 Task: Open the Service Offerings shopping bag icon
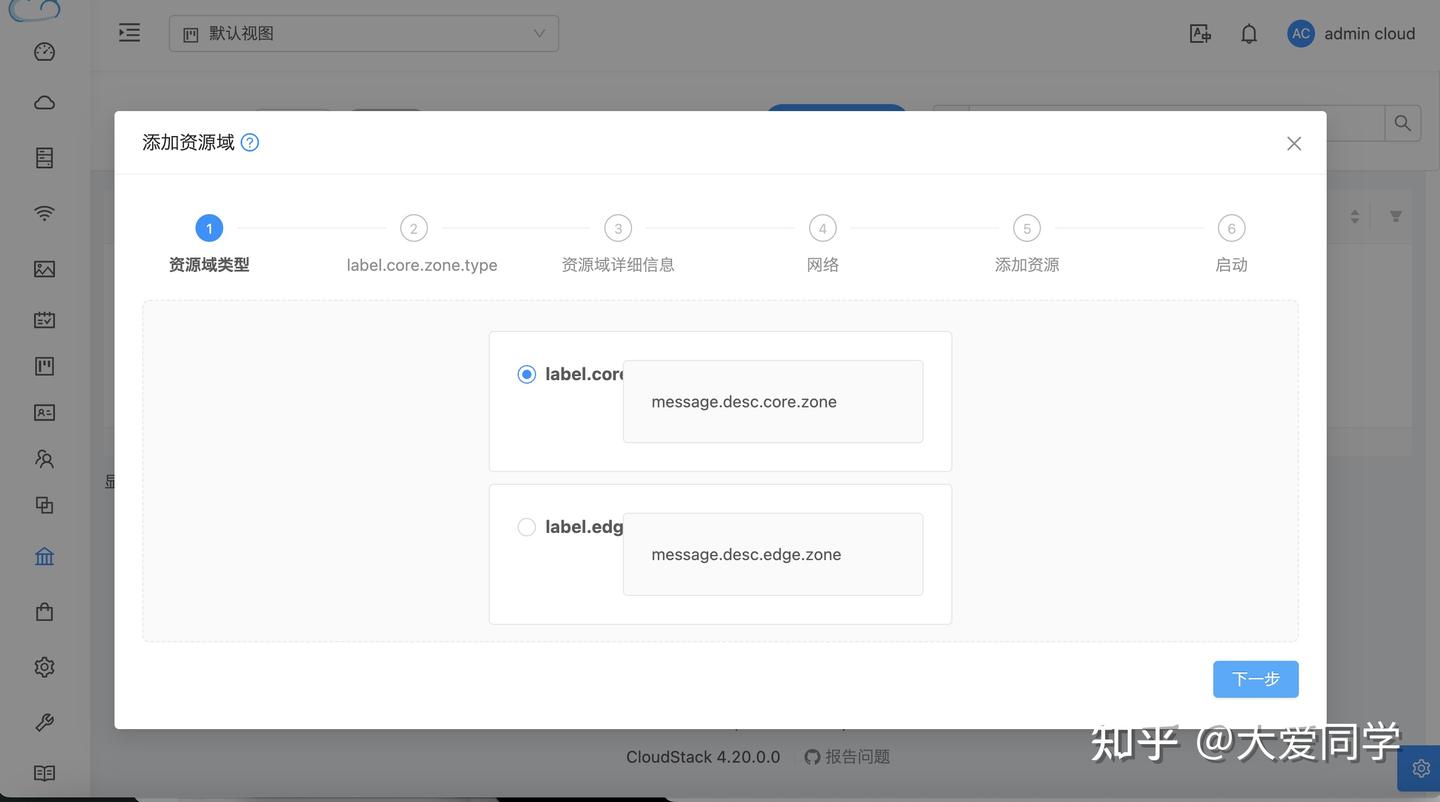click(x=40, y=608)
